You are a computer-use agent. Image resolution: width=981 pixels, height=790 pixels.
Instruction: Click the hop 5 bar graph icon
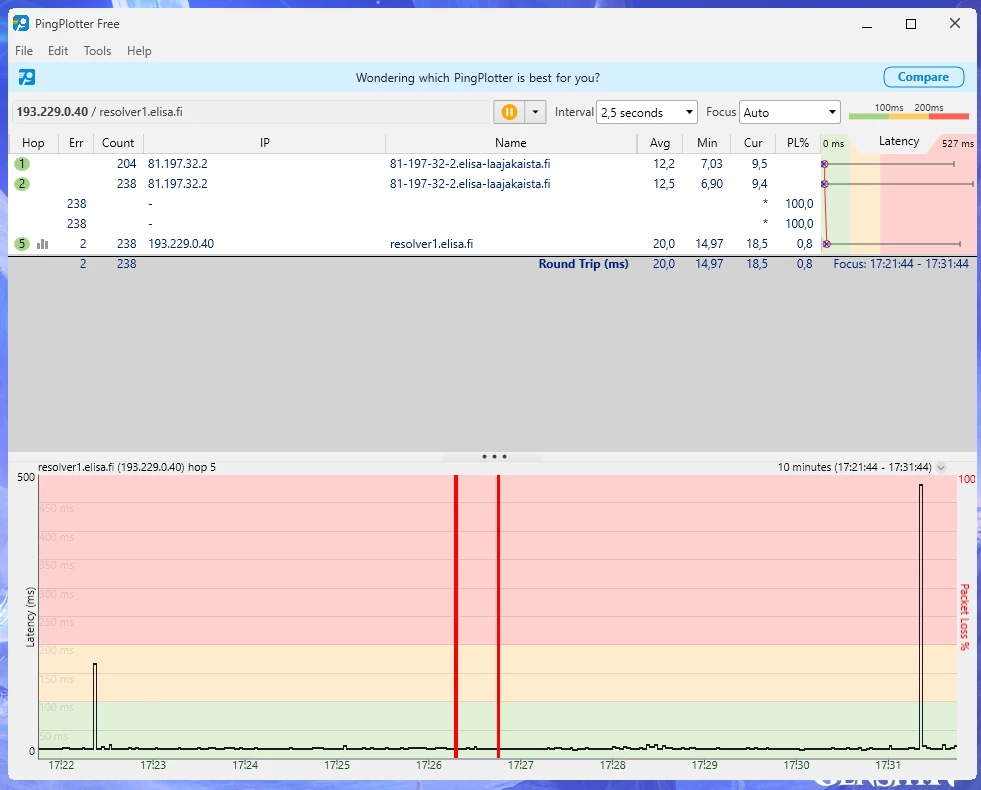point(43,244)
